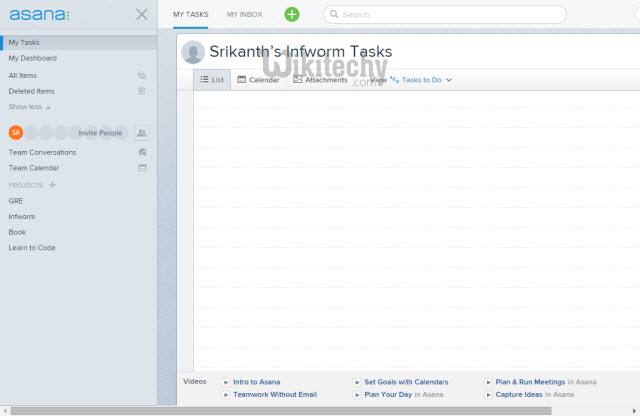Click the SA orange avatar
This screenshot has height=416, width=640.
[x=16, y=132]
